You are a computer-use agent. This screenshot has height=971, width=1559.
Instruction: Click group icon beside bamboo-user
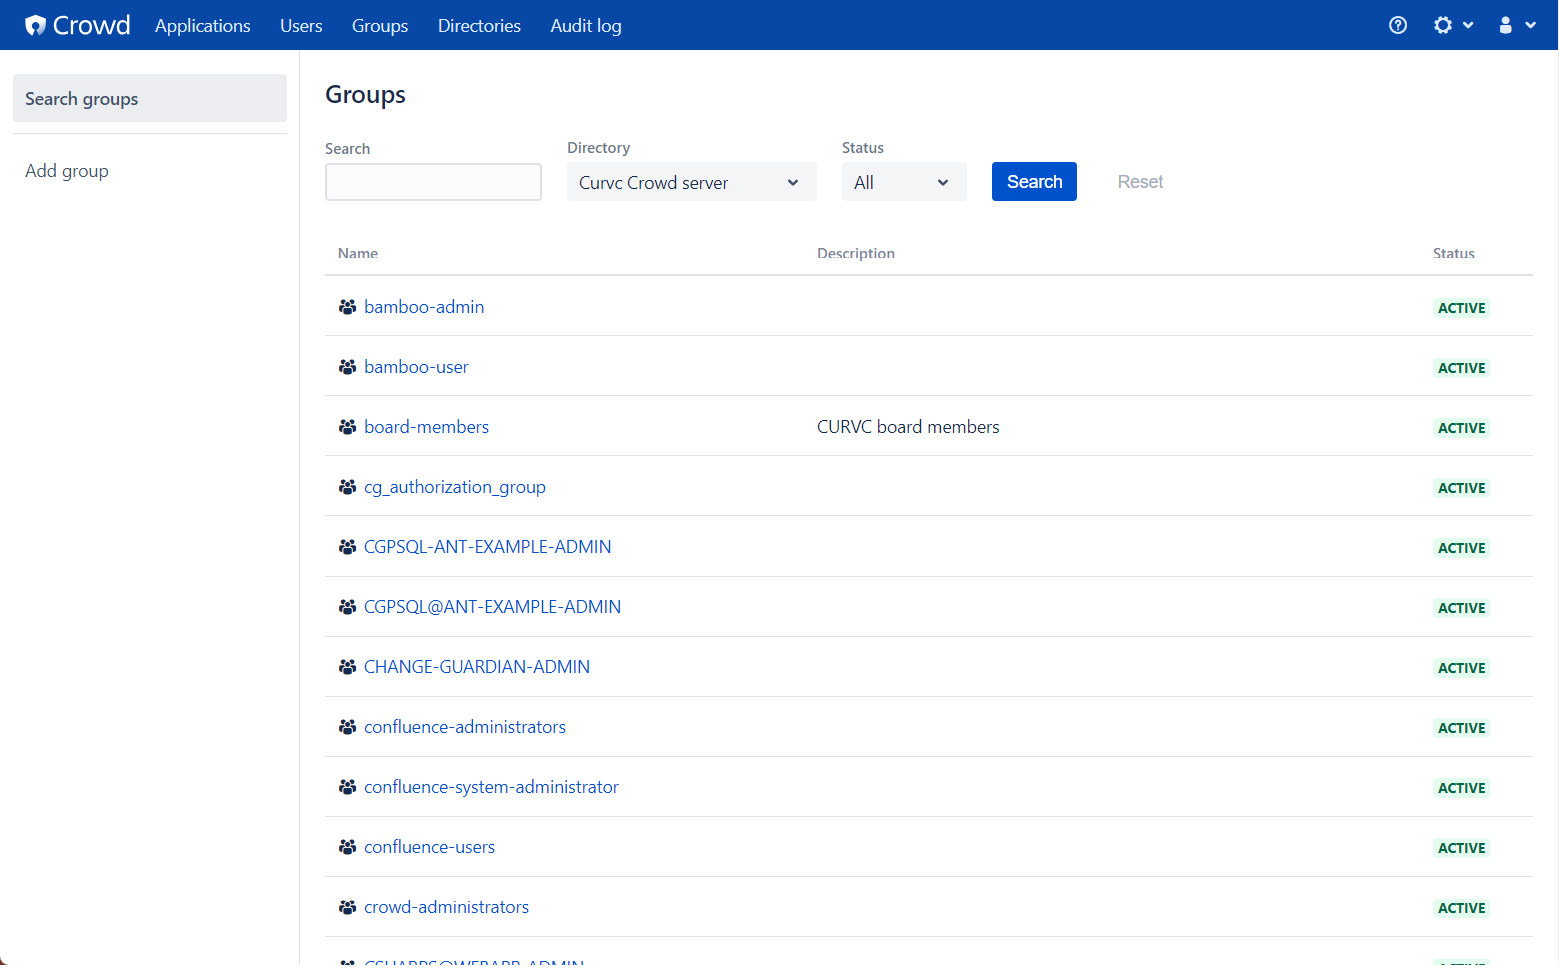click(x=347, y=367)
